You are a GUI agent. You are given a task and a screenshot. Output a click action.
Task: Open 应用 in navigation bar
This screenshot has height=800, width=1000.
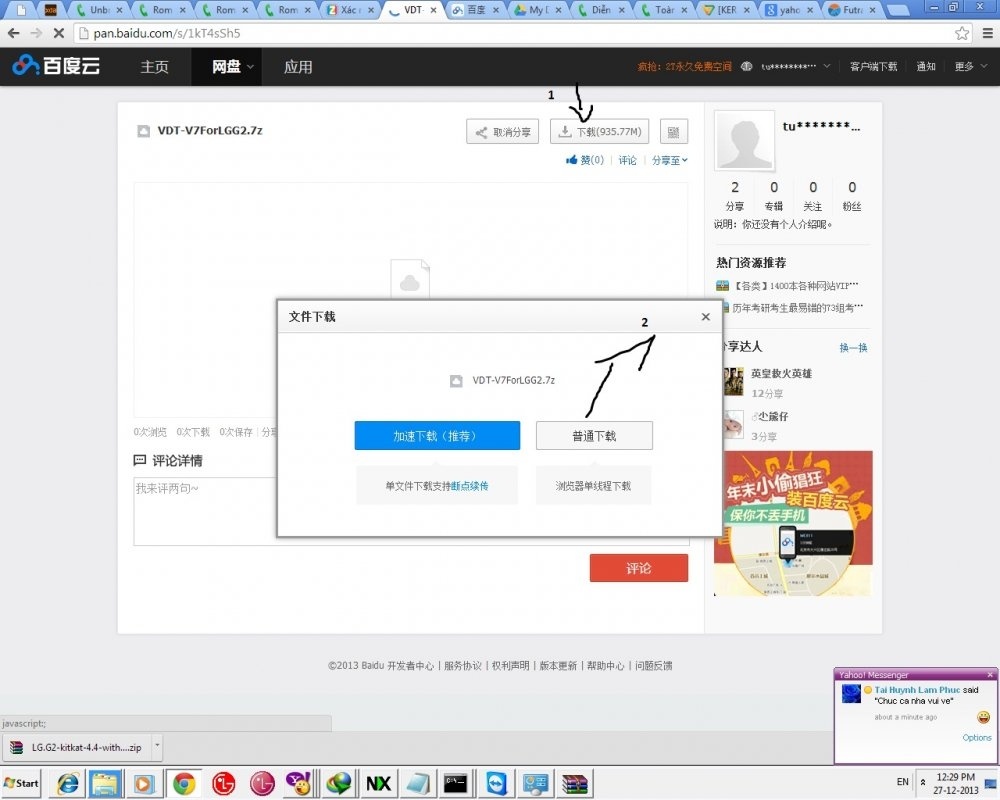point(298,67)
